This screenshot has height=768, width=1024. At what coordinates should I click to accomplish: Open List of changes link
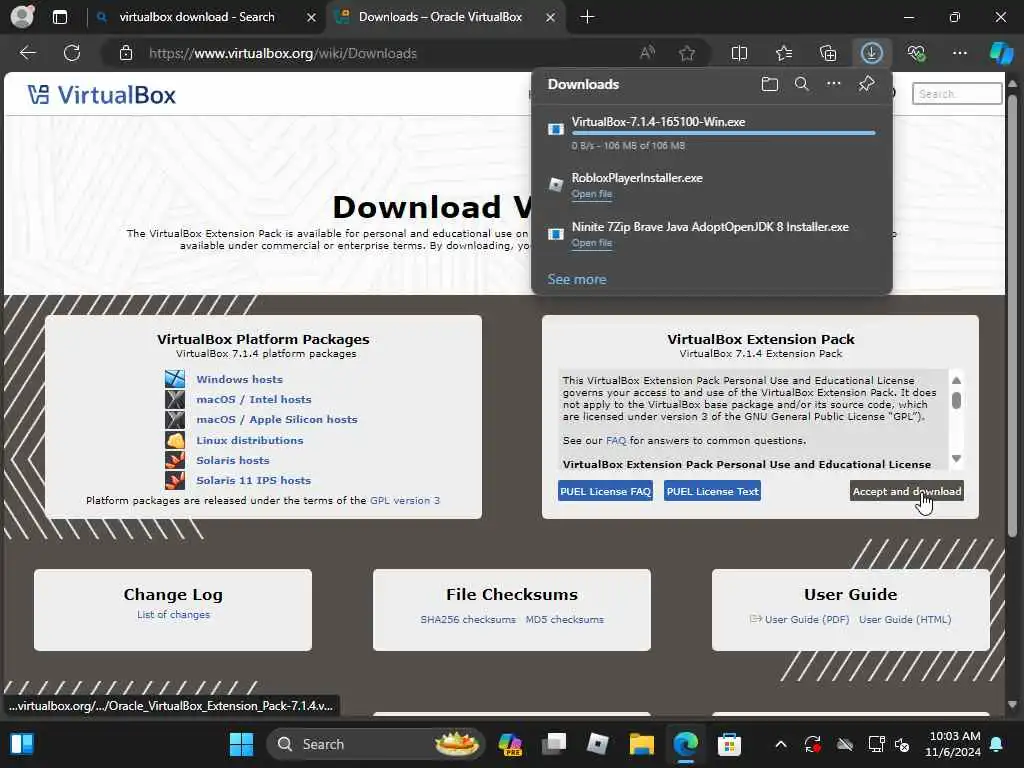pos(173,615)
